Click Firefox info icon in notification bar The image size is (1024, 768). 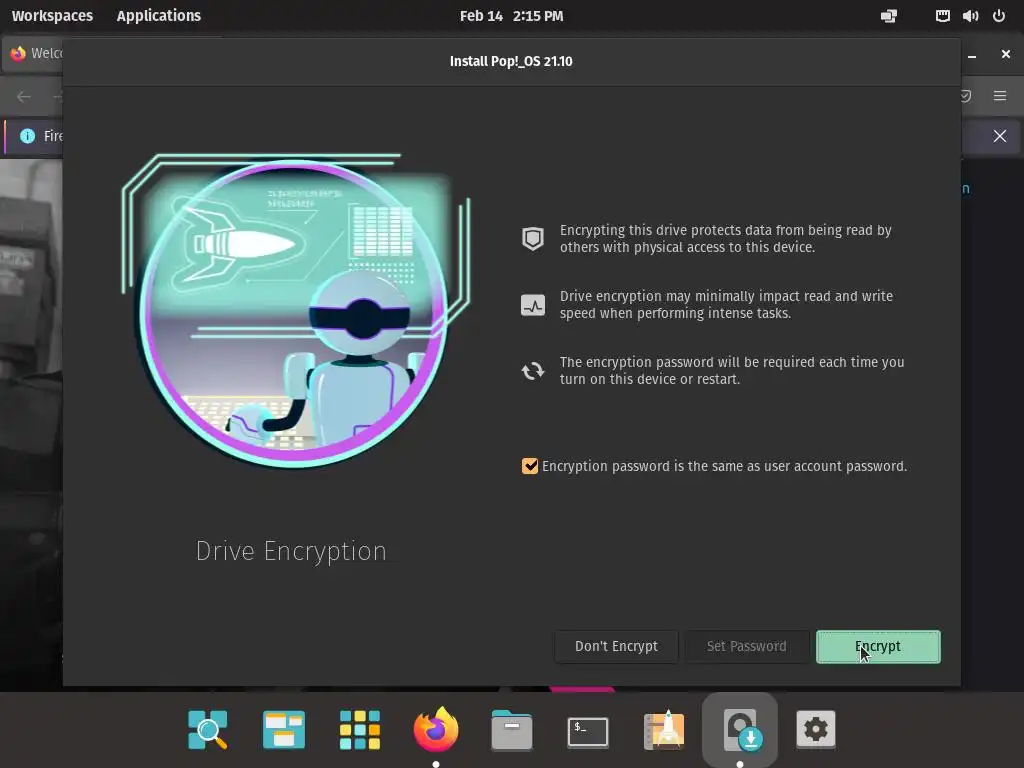click(x=27, y=136)
